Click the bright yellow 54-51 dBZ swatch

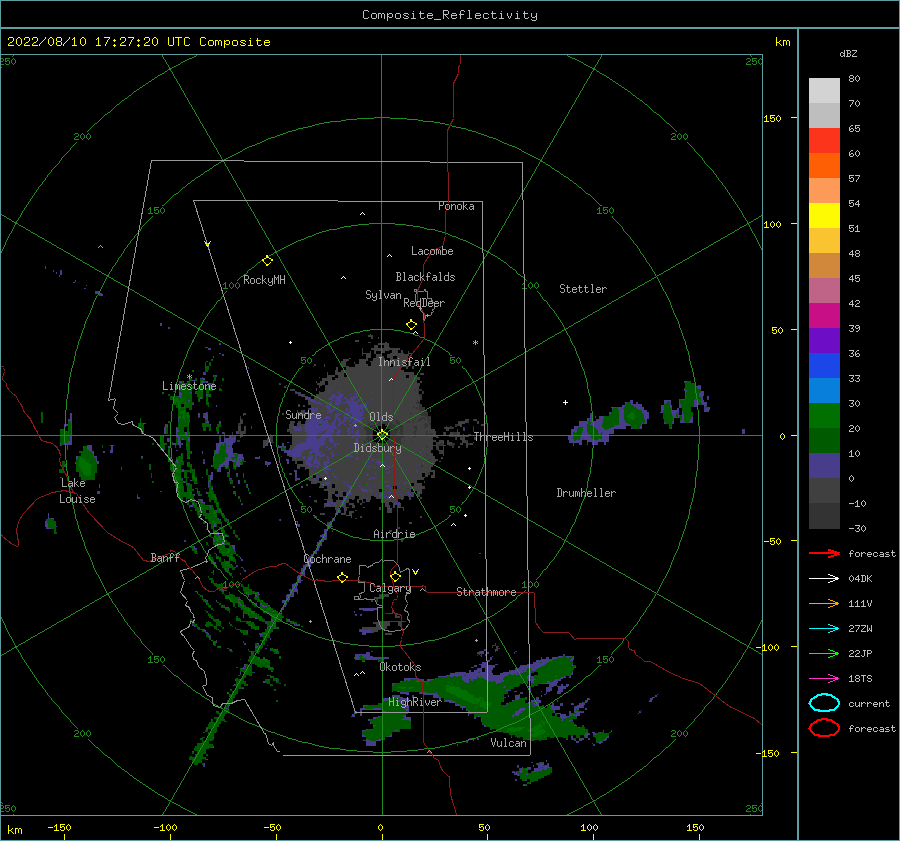tap(824, 216)
